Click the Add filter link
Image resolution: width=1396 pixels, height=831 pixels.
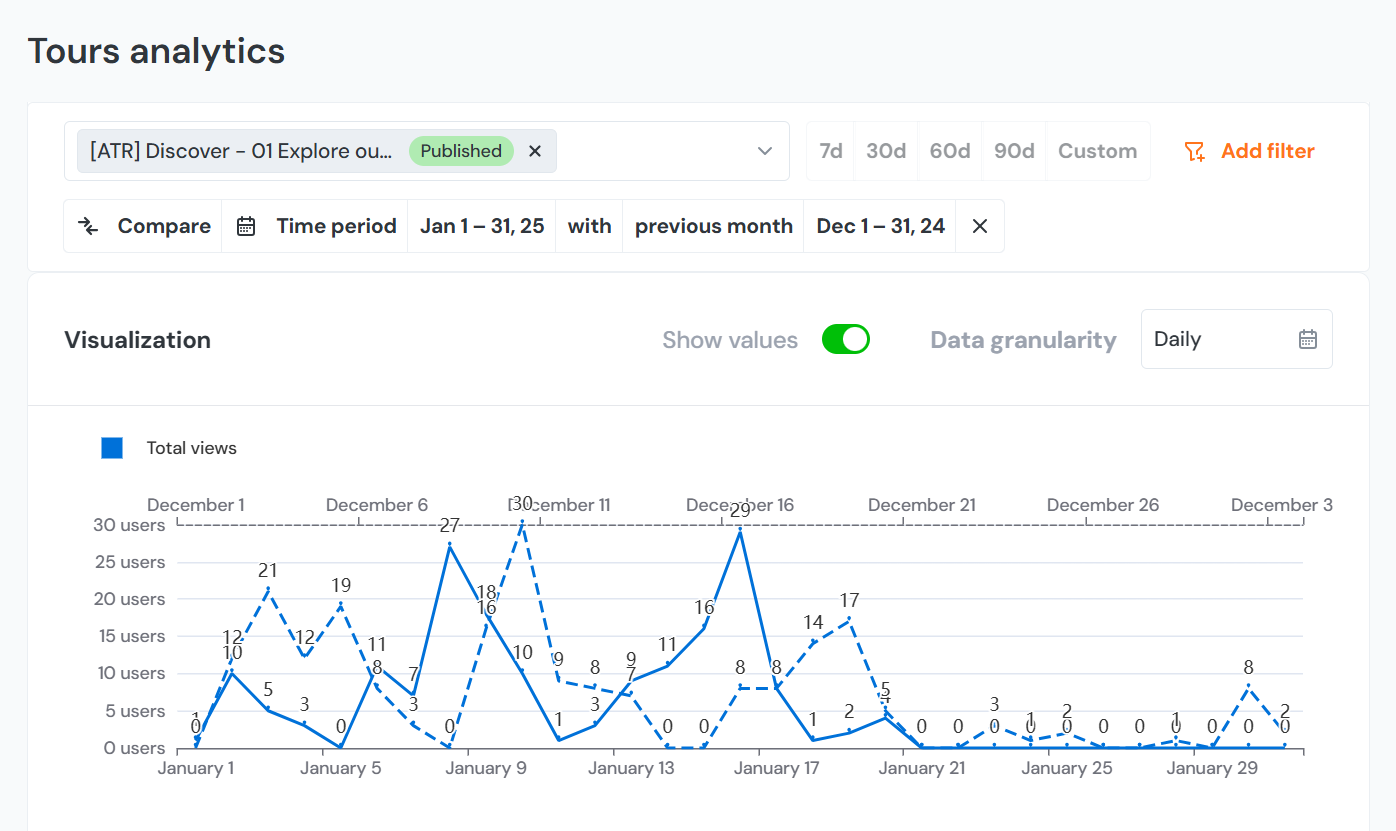[x=1267, y=151]
